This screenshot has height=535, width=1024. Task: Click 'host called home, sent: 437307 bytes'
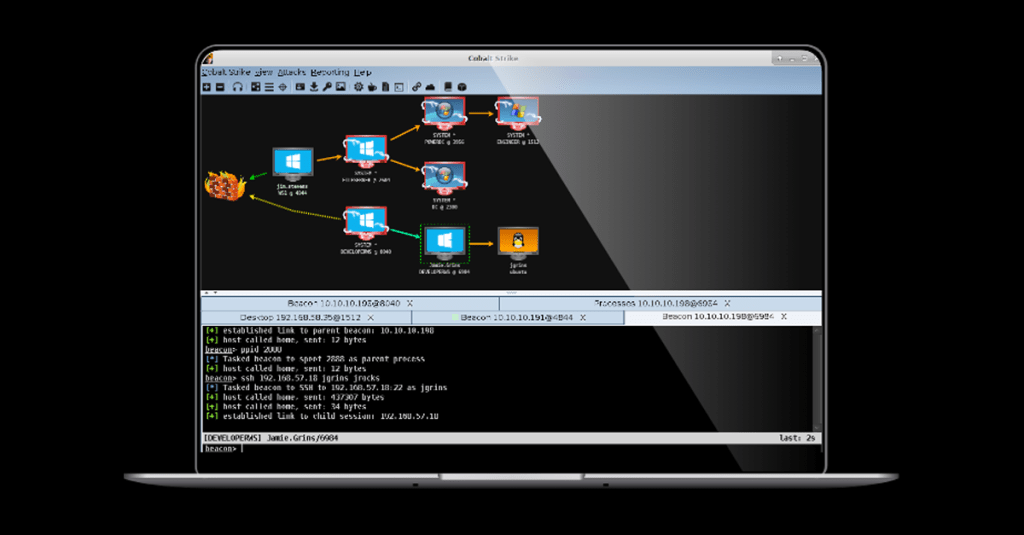click(x=295, y=397)
